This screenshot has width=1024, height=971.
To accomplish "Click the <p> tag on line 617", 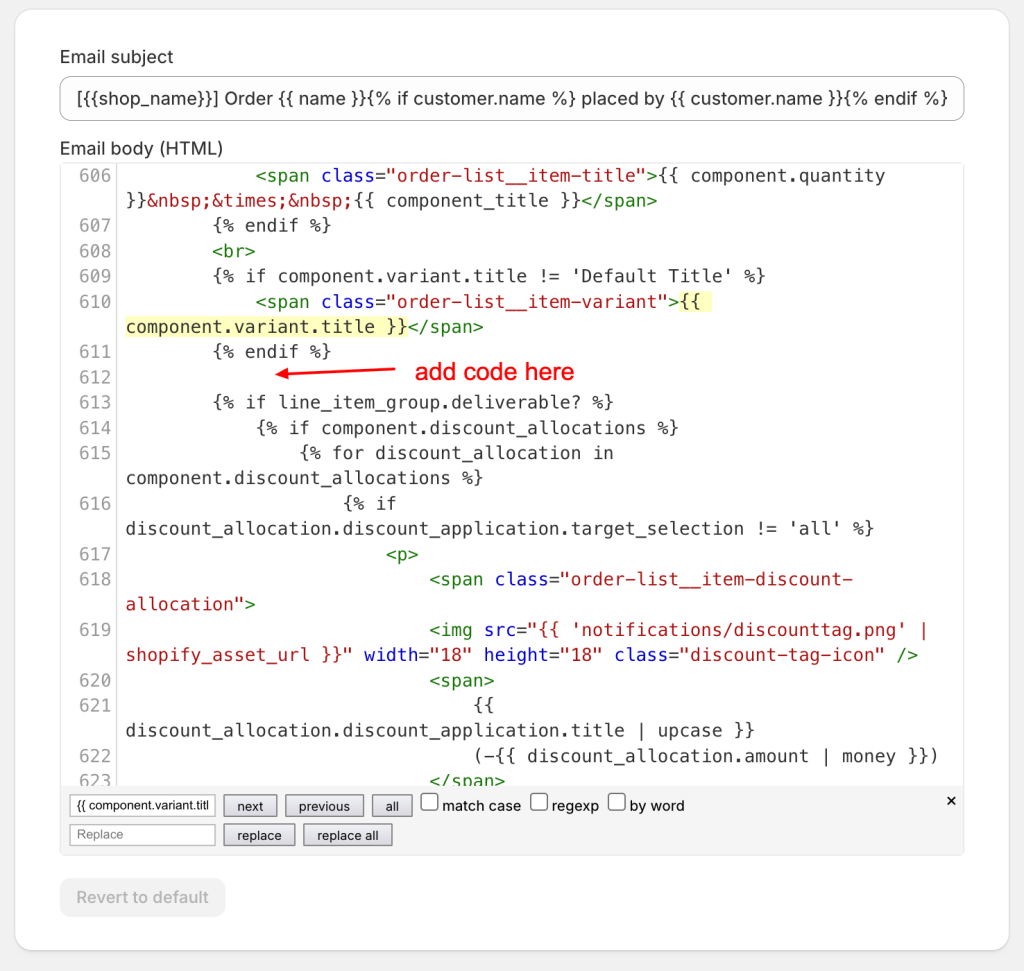I will click(x=402, y=554).
